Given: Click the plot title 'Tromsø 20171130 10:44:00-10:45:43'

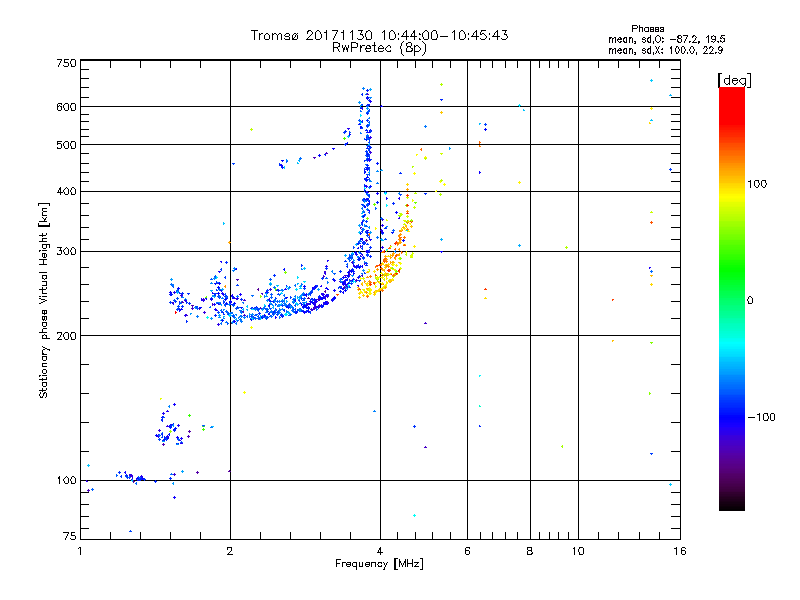Looking at the screenshot, I should [379, 35].
